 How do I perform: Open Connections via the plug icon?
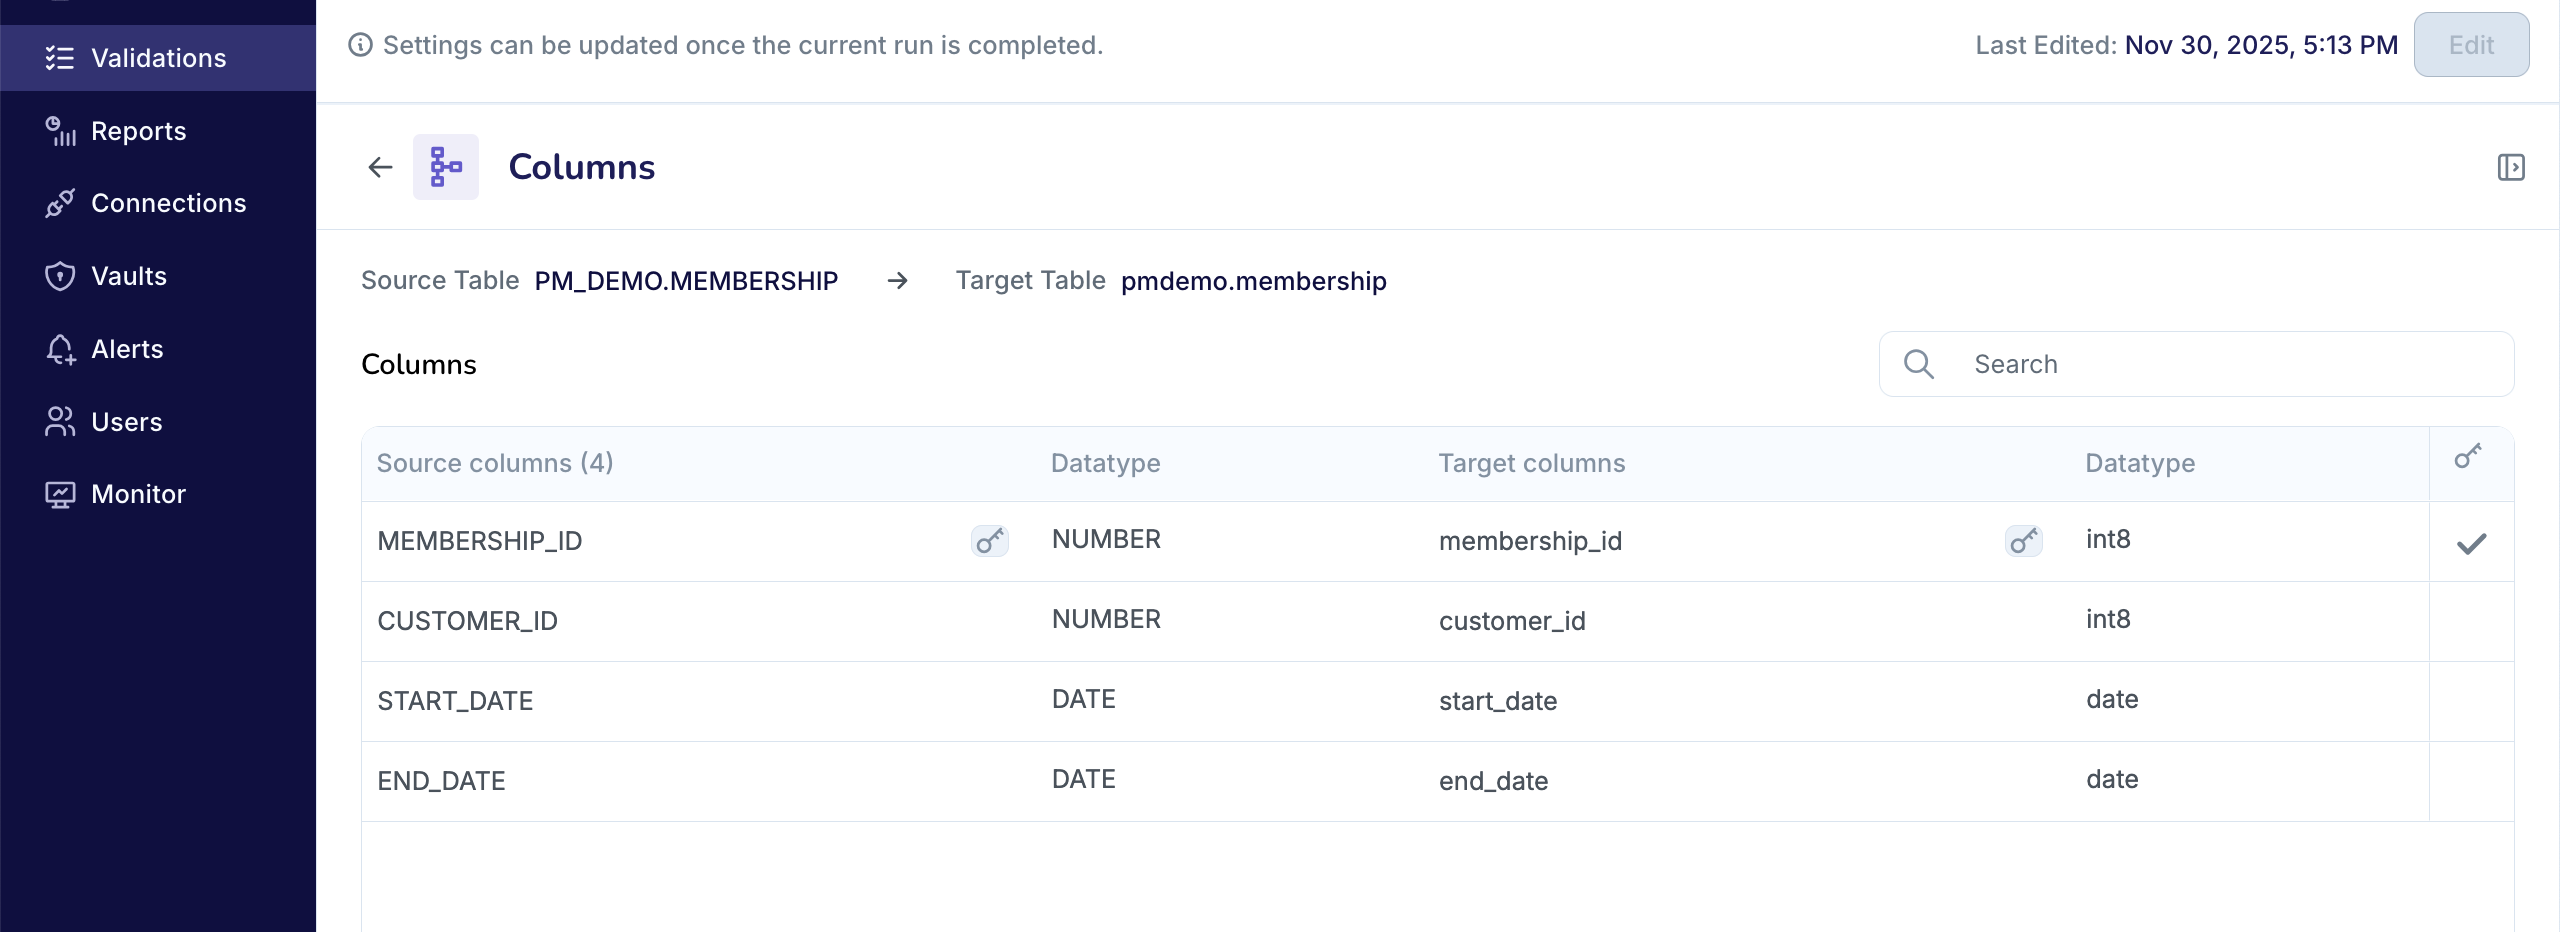point(60,203)
